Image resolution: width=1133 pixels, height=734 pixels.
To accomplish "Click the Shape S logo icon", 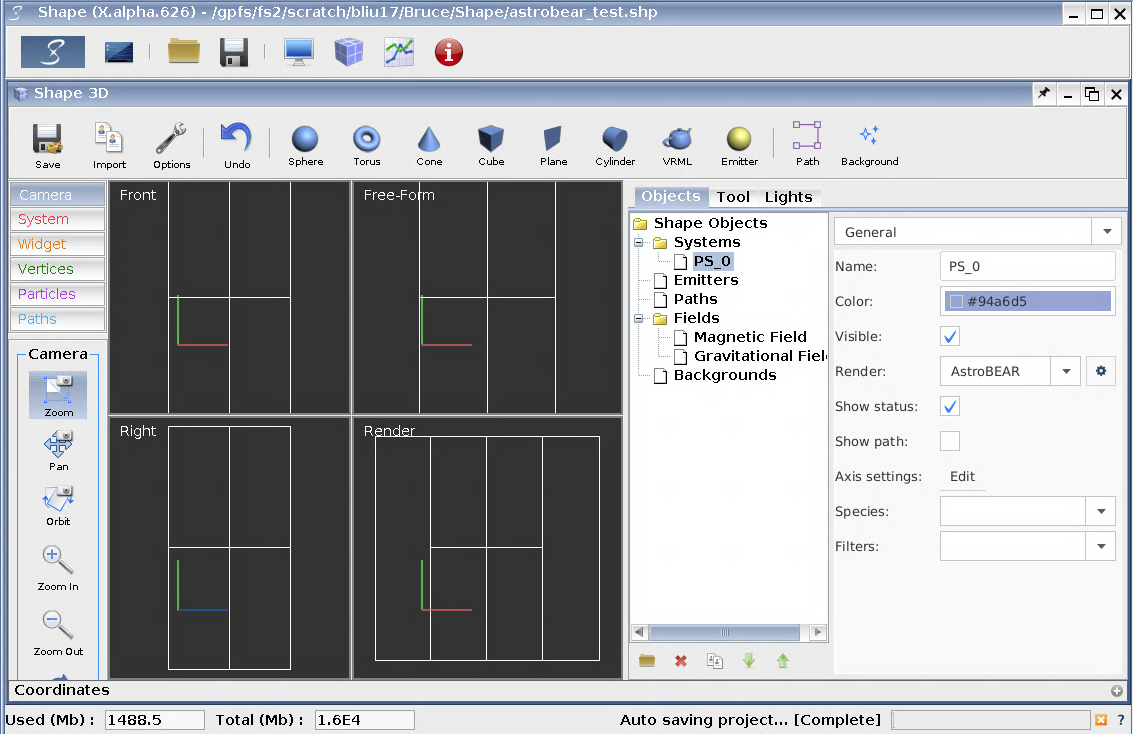I will click(x=53, y=52).
